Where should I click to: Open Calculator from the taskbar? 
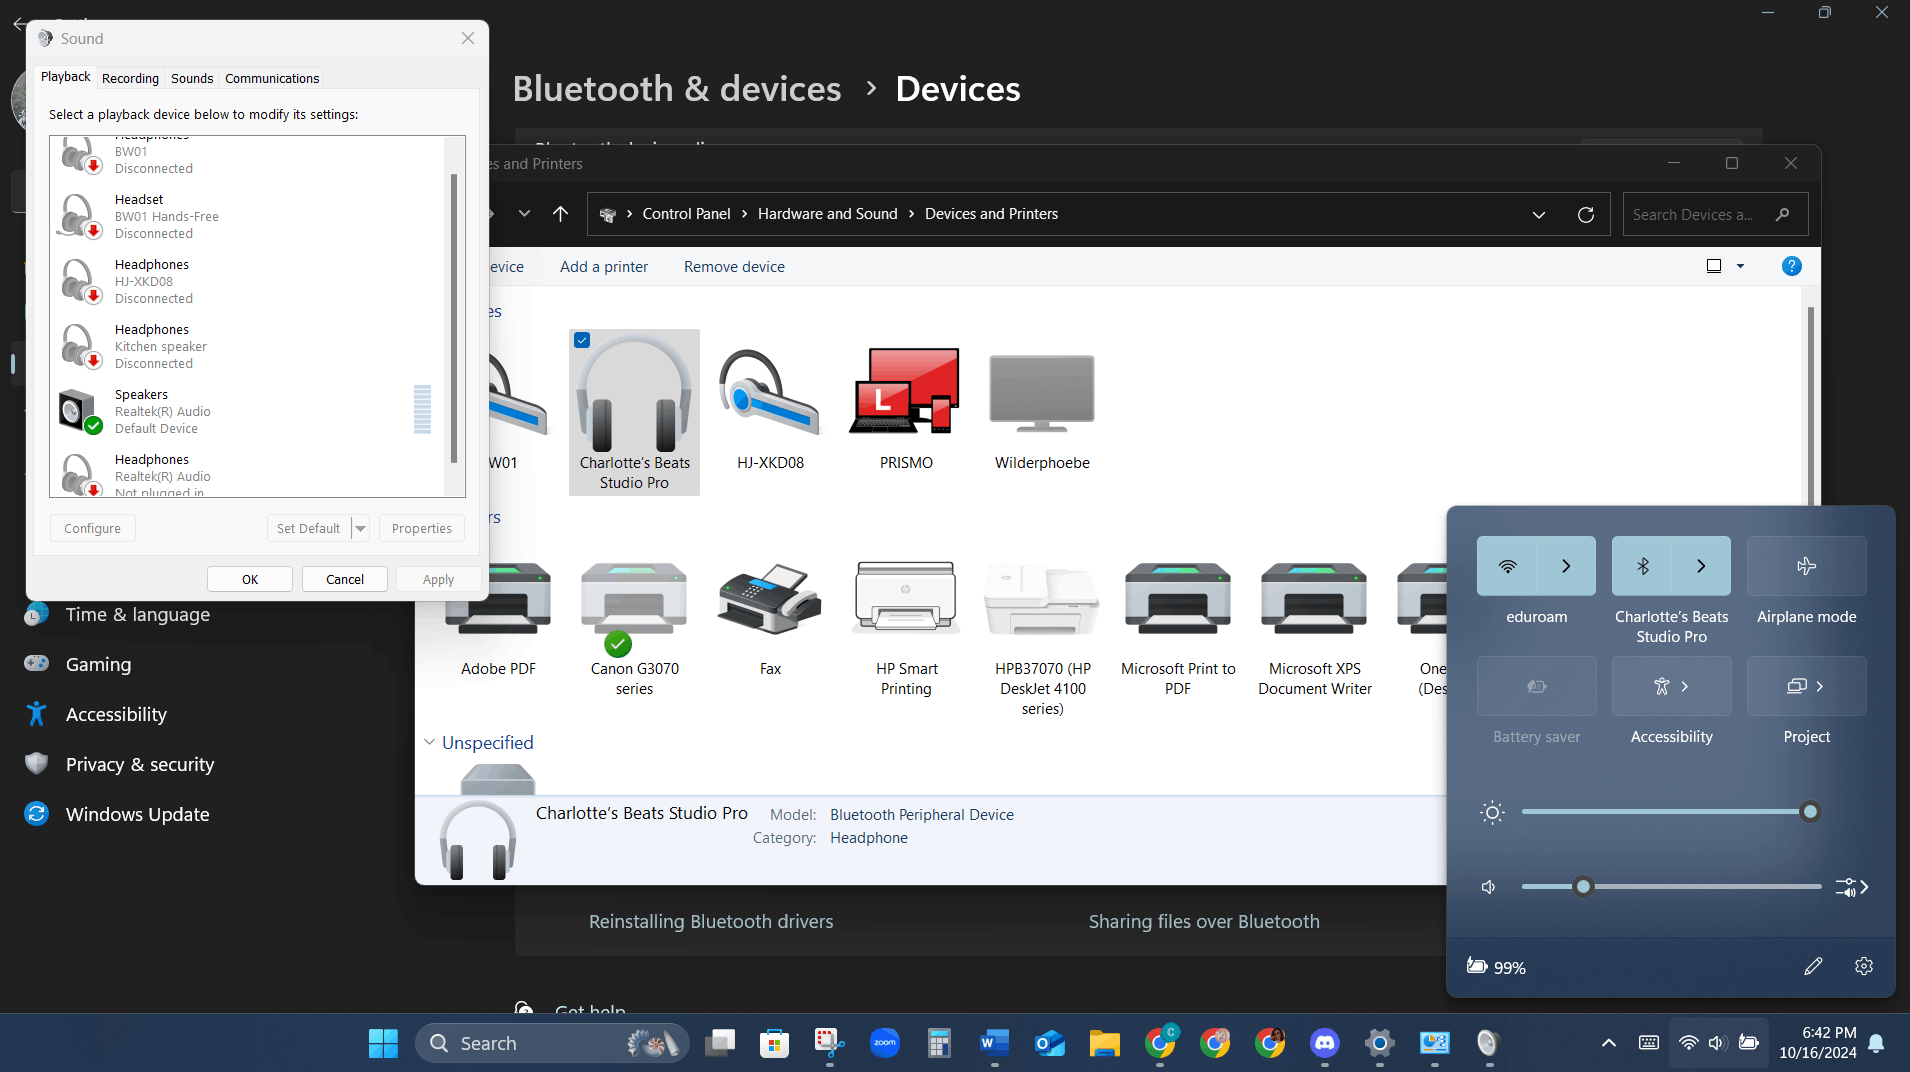[x=939, y=1043]
